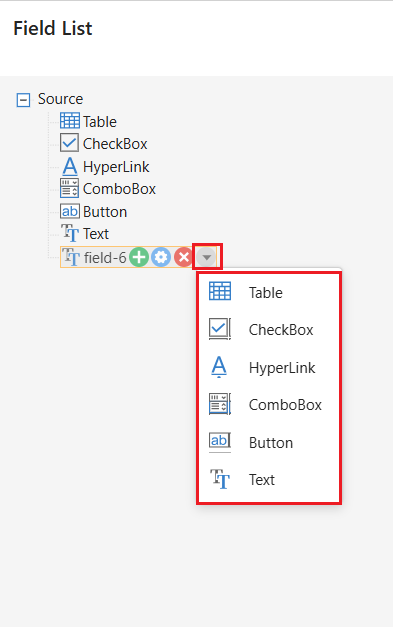Select the CheckBox field label in tree
393x627 pixels.
point(115,144)
